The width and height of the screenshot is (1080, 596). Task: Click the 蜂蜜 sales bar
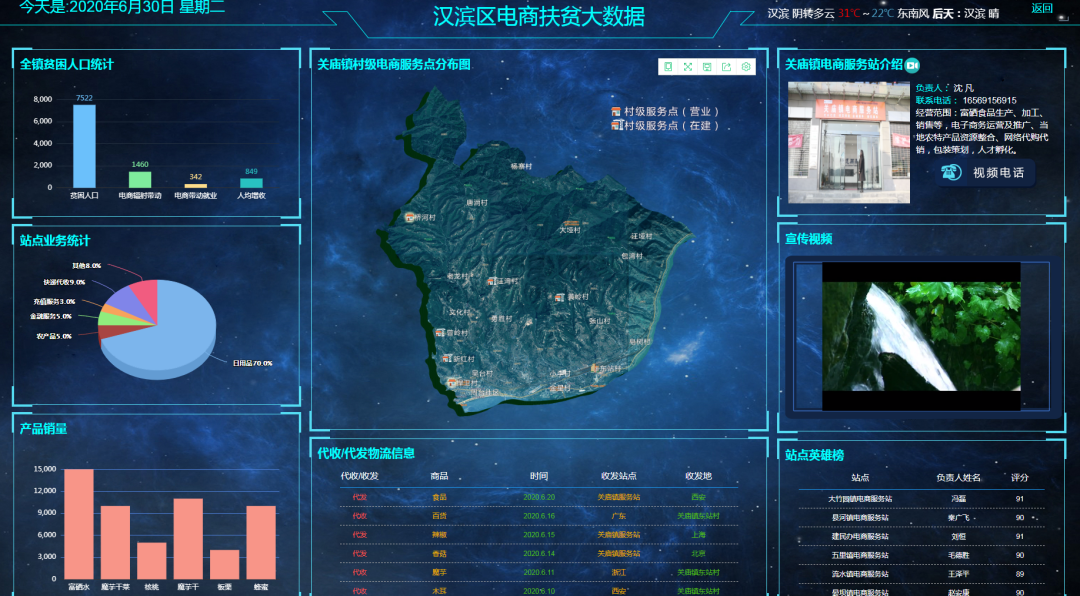(x=261, y=542)
